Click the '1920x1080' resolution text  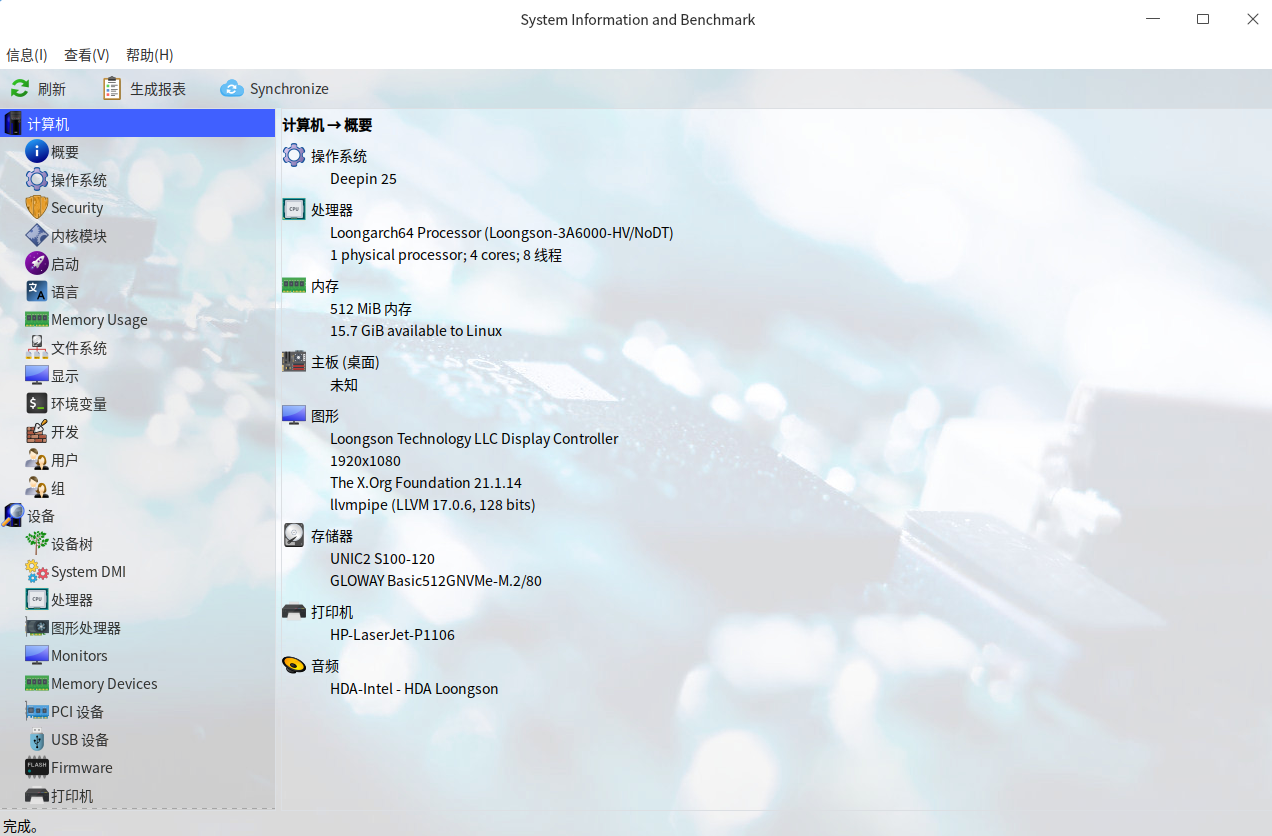[x=365, y=461]
